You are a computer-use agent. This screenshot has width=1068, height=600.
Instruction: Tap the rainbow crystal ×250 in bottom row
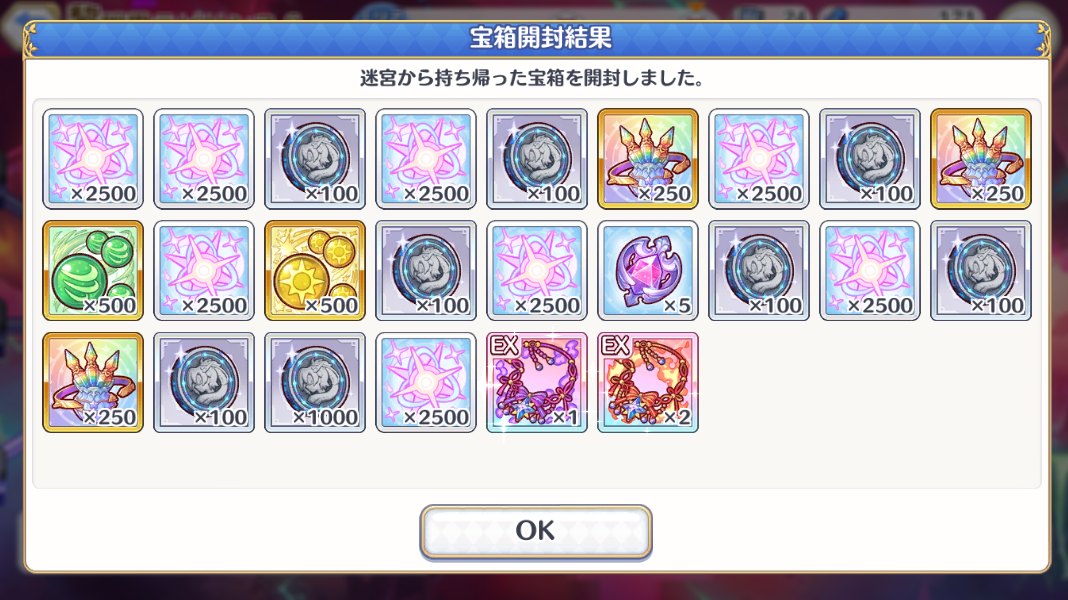93,382
